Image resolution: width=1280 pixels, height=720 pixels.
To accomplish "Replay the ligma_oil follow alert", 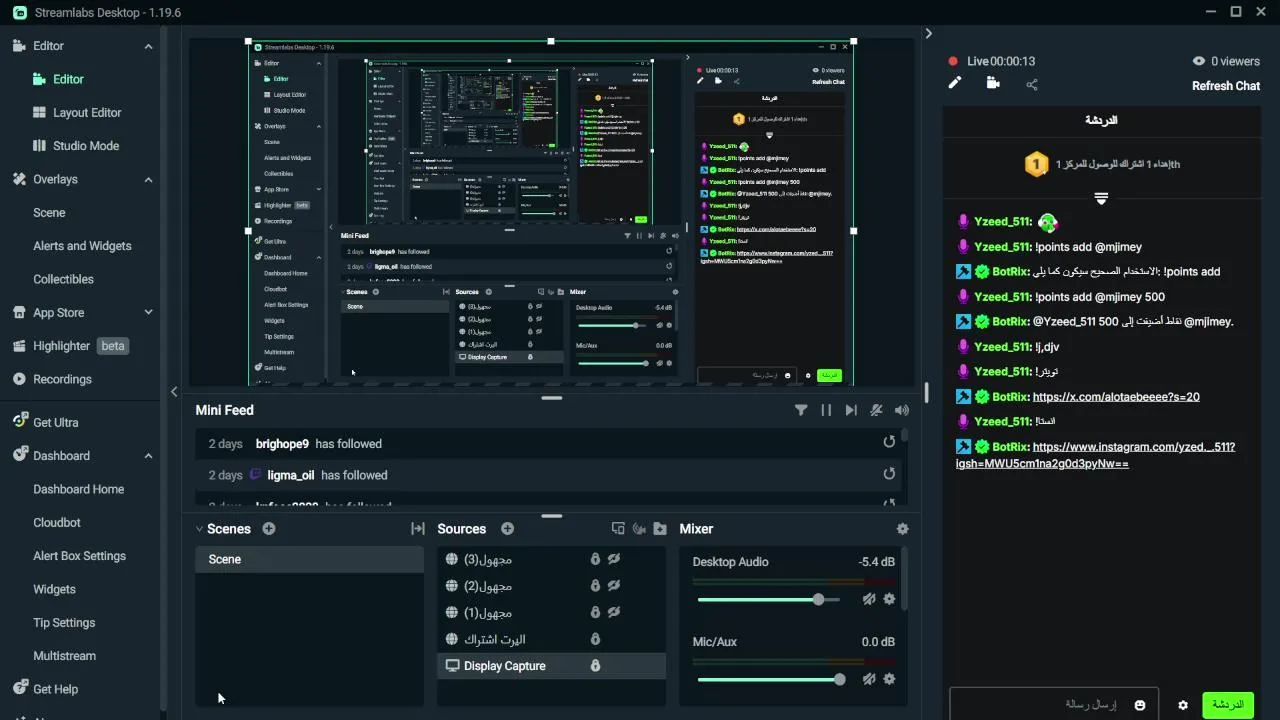I will point(889,475).
